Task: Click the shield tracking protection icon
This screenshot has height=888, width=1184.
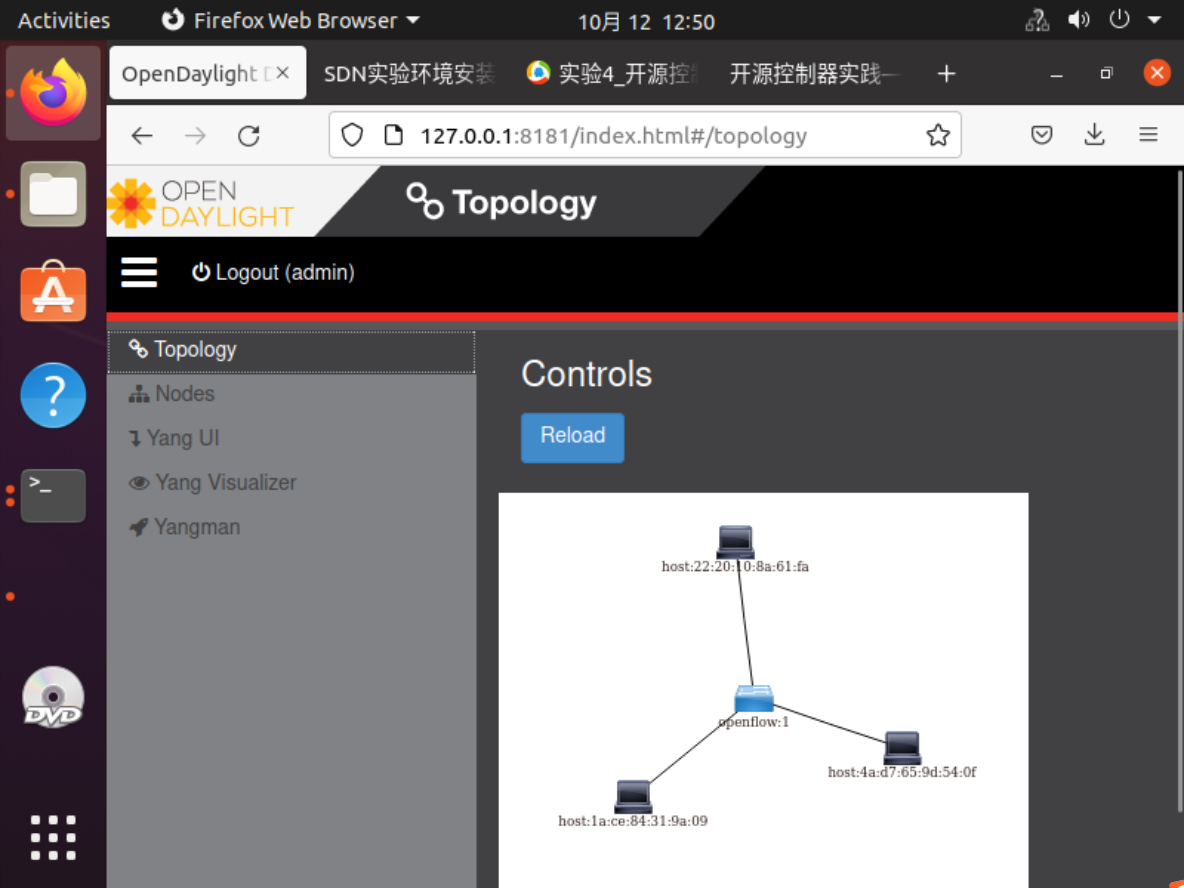Action: [x=352, y=135]
